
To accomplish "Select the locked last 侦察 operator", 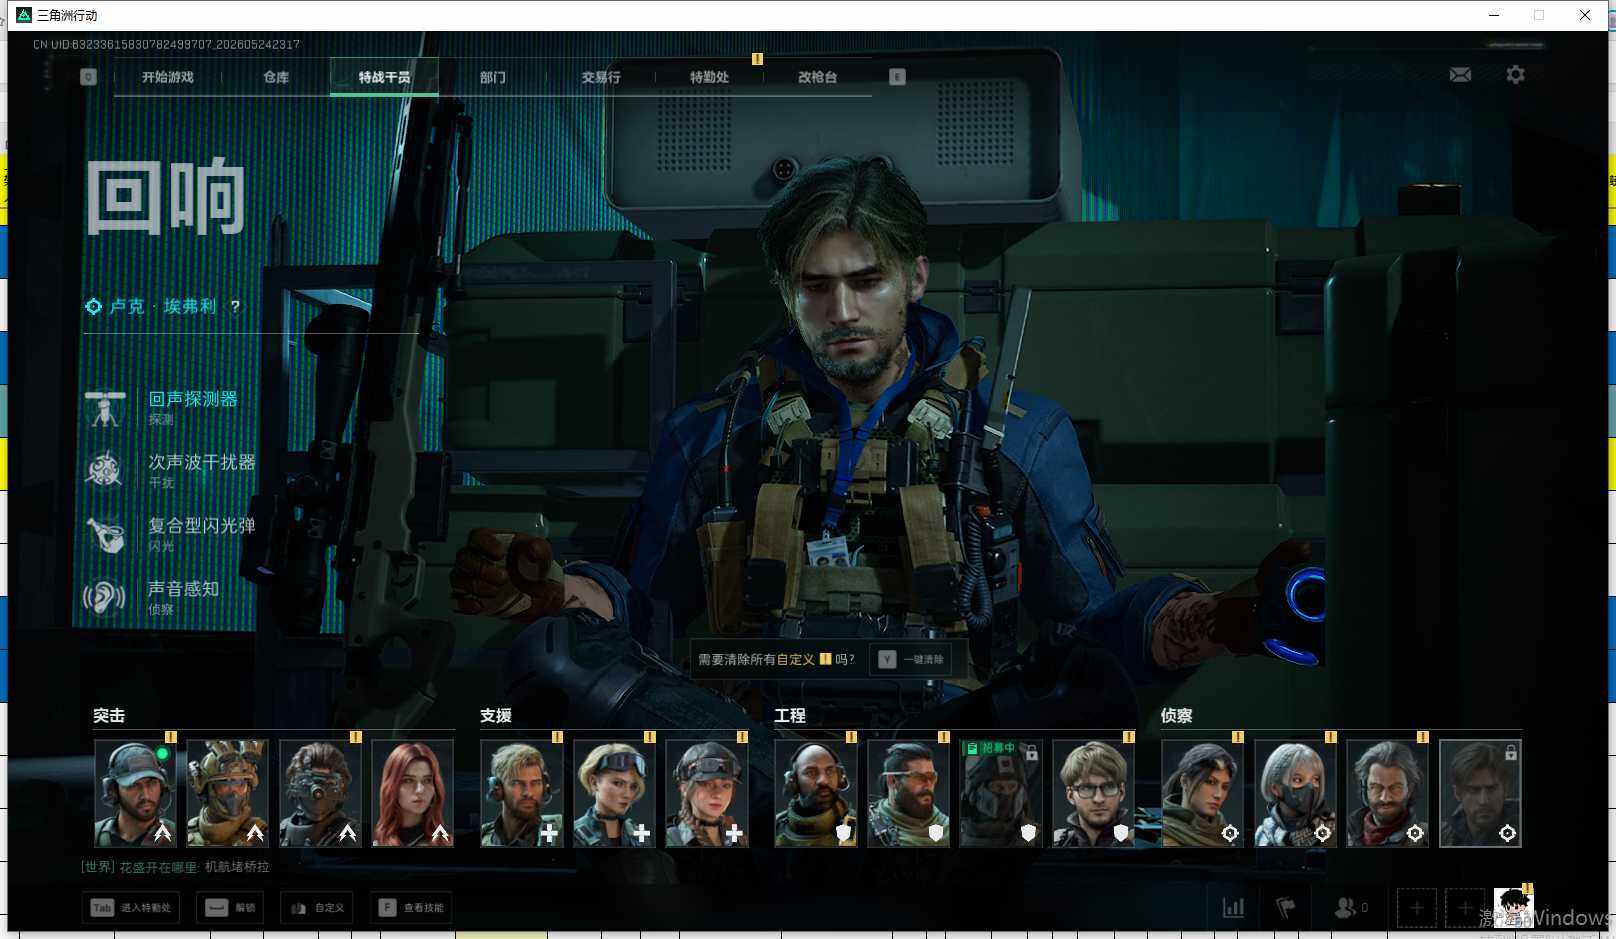I will pyautogui.click(x=1480, y=793).
